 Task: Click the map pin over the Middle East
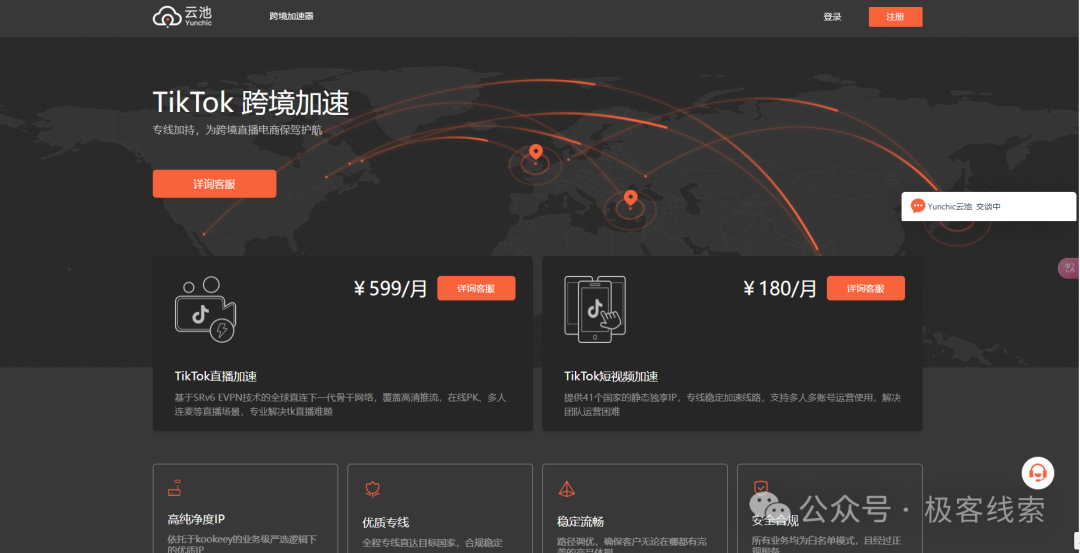[x=630, y=198]
